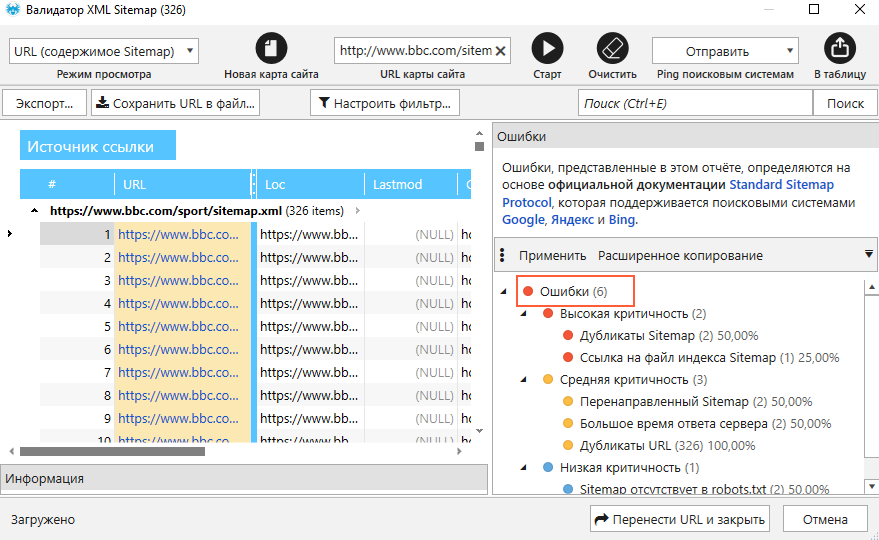Image resolution: width=879 pixels, height=540 pixels.
Task: Select Высокая критичность (2)
Action: [x=633, y=313]
